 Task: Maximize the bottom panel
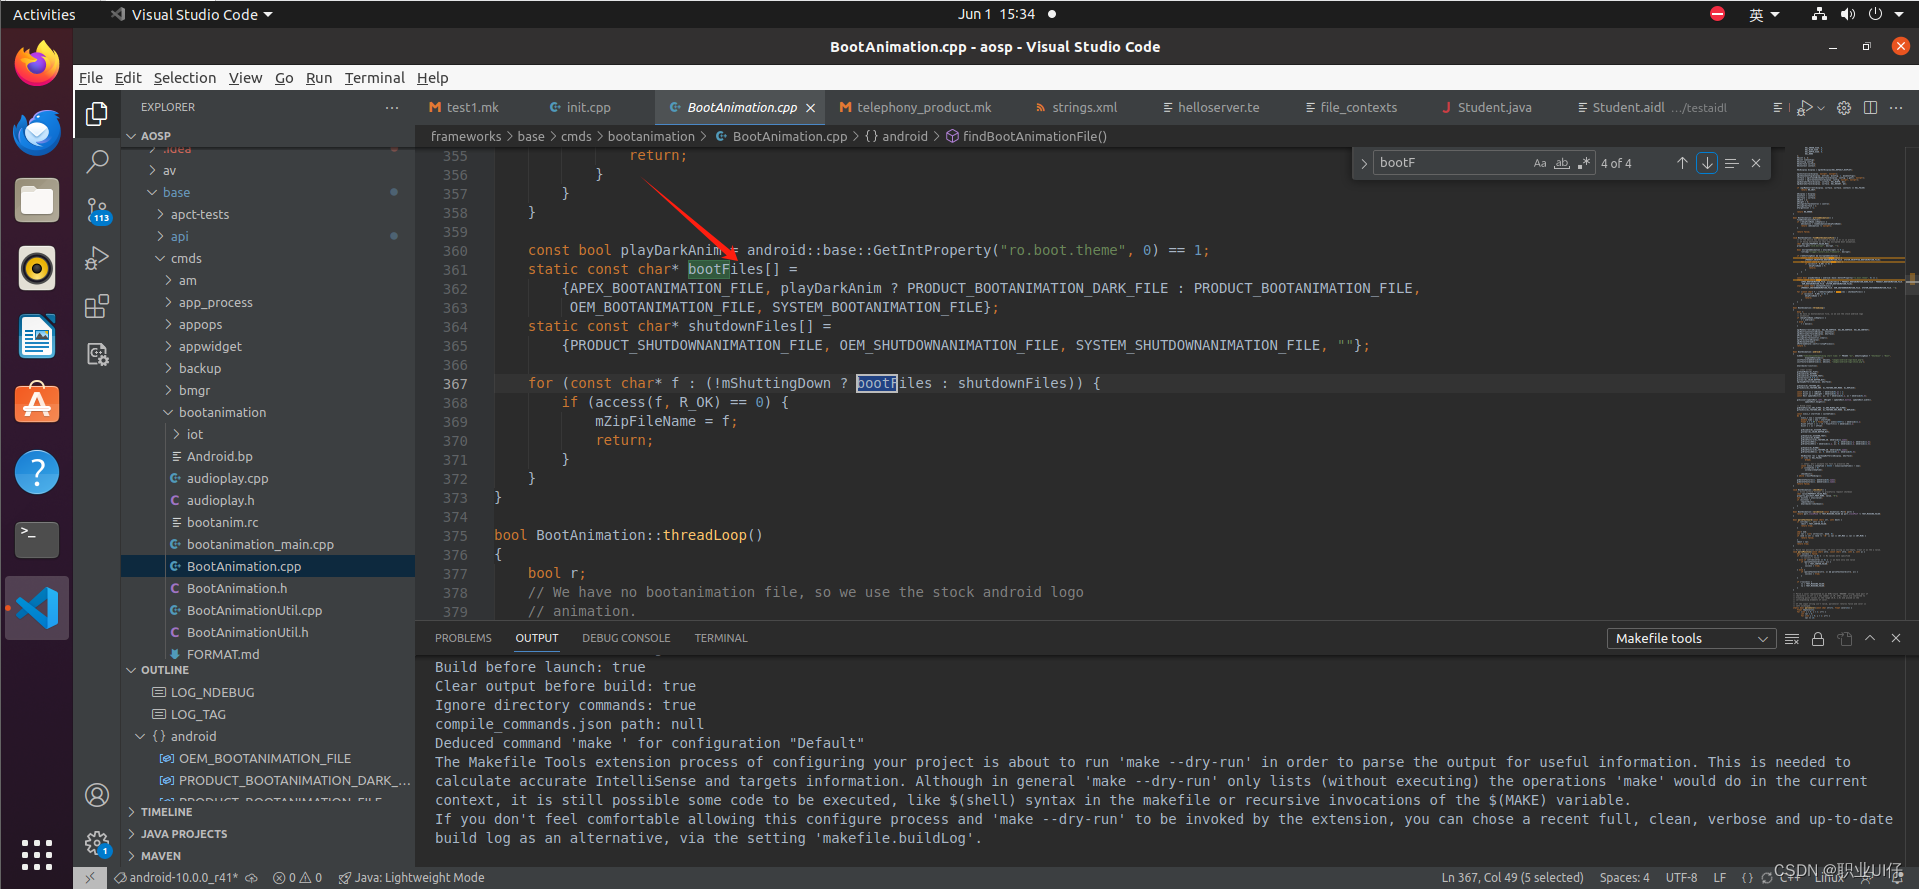pyautogui.click(x=1870, y=638)
